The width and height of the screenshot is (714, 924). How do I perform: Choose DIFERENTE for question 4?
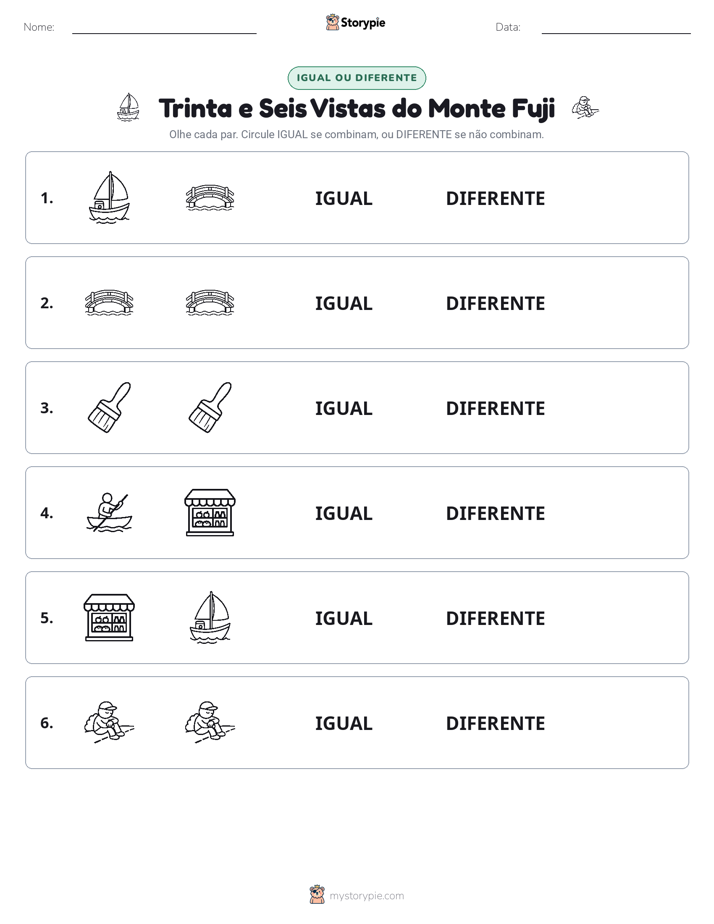pyautogui.click(x=495, y=513)
